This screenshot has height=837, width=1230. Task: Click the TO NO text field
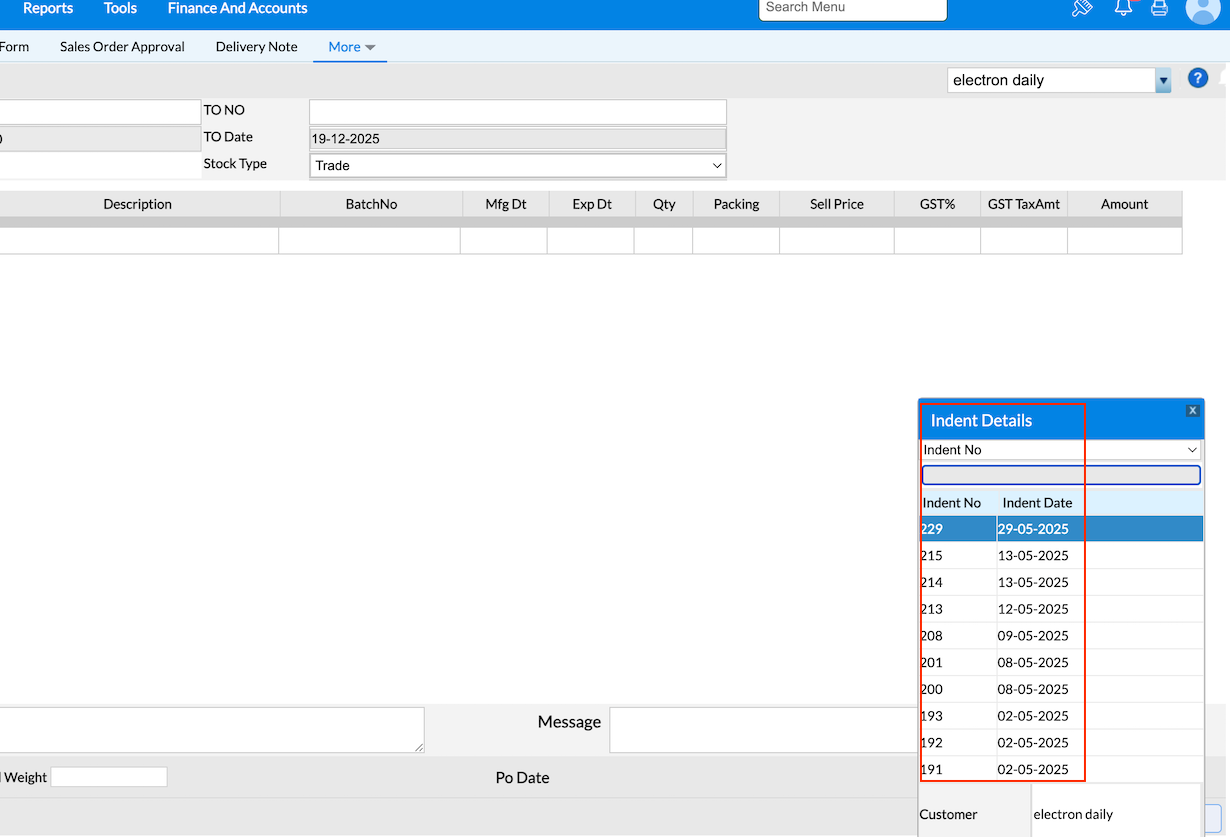point(517,111)
